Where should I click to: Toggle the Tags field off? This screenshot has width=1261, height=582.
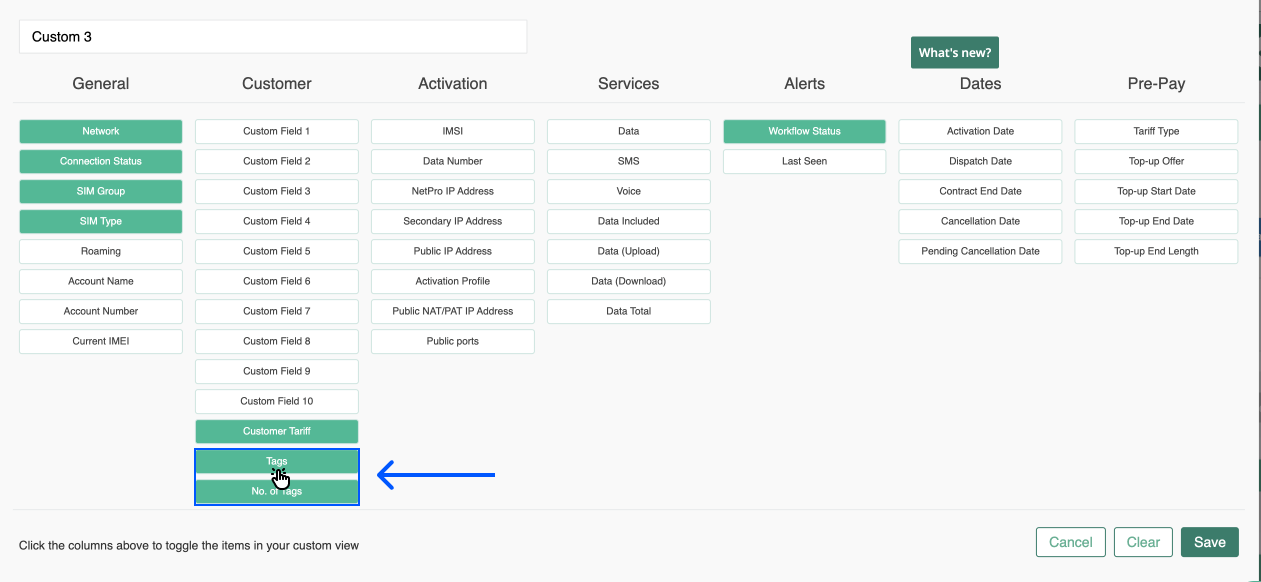(276, 461)
